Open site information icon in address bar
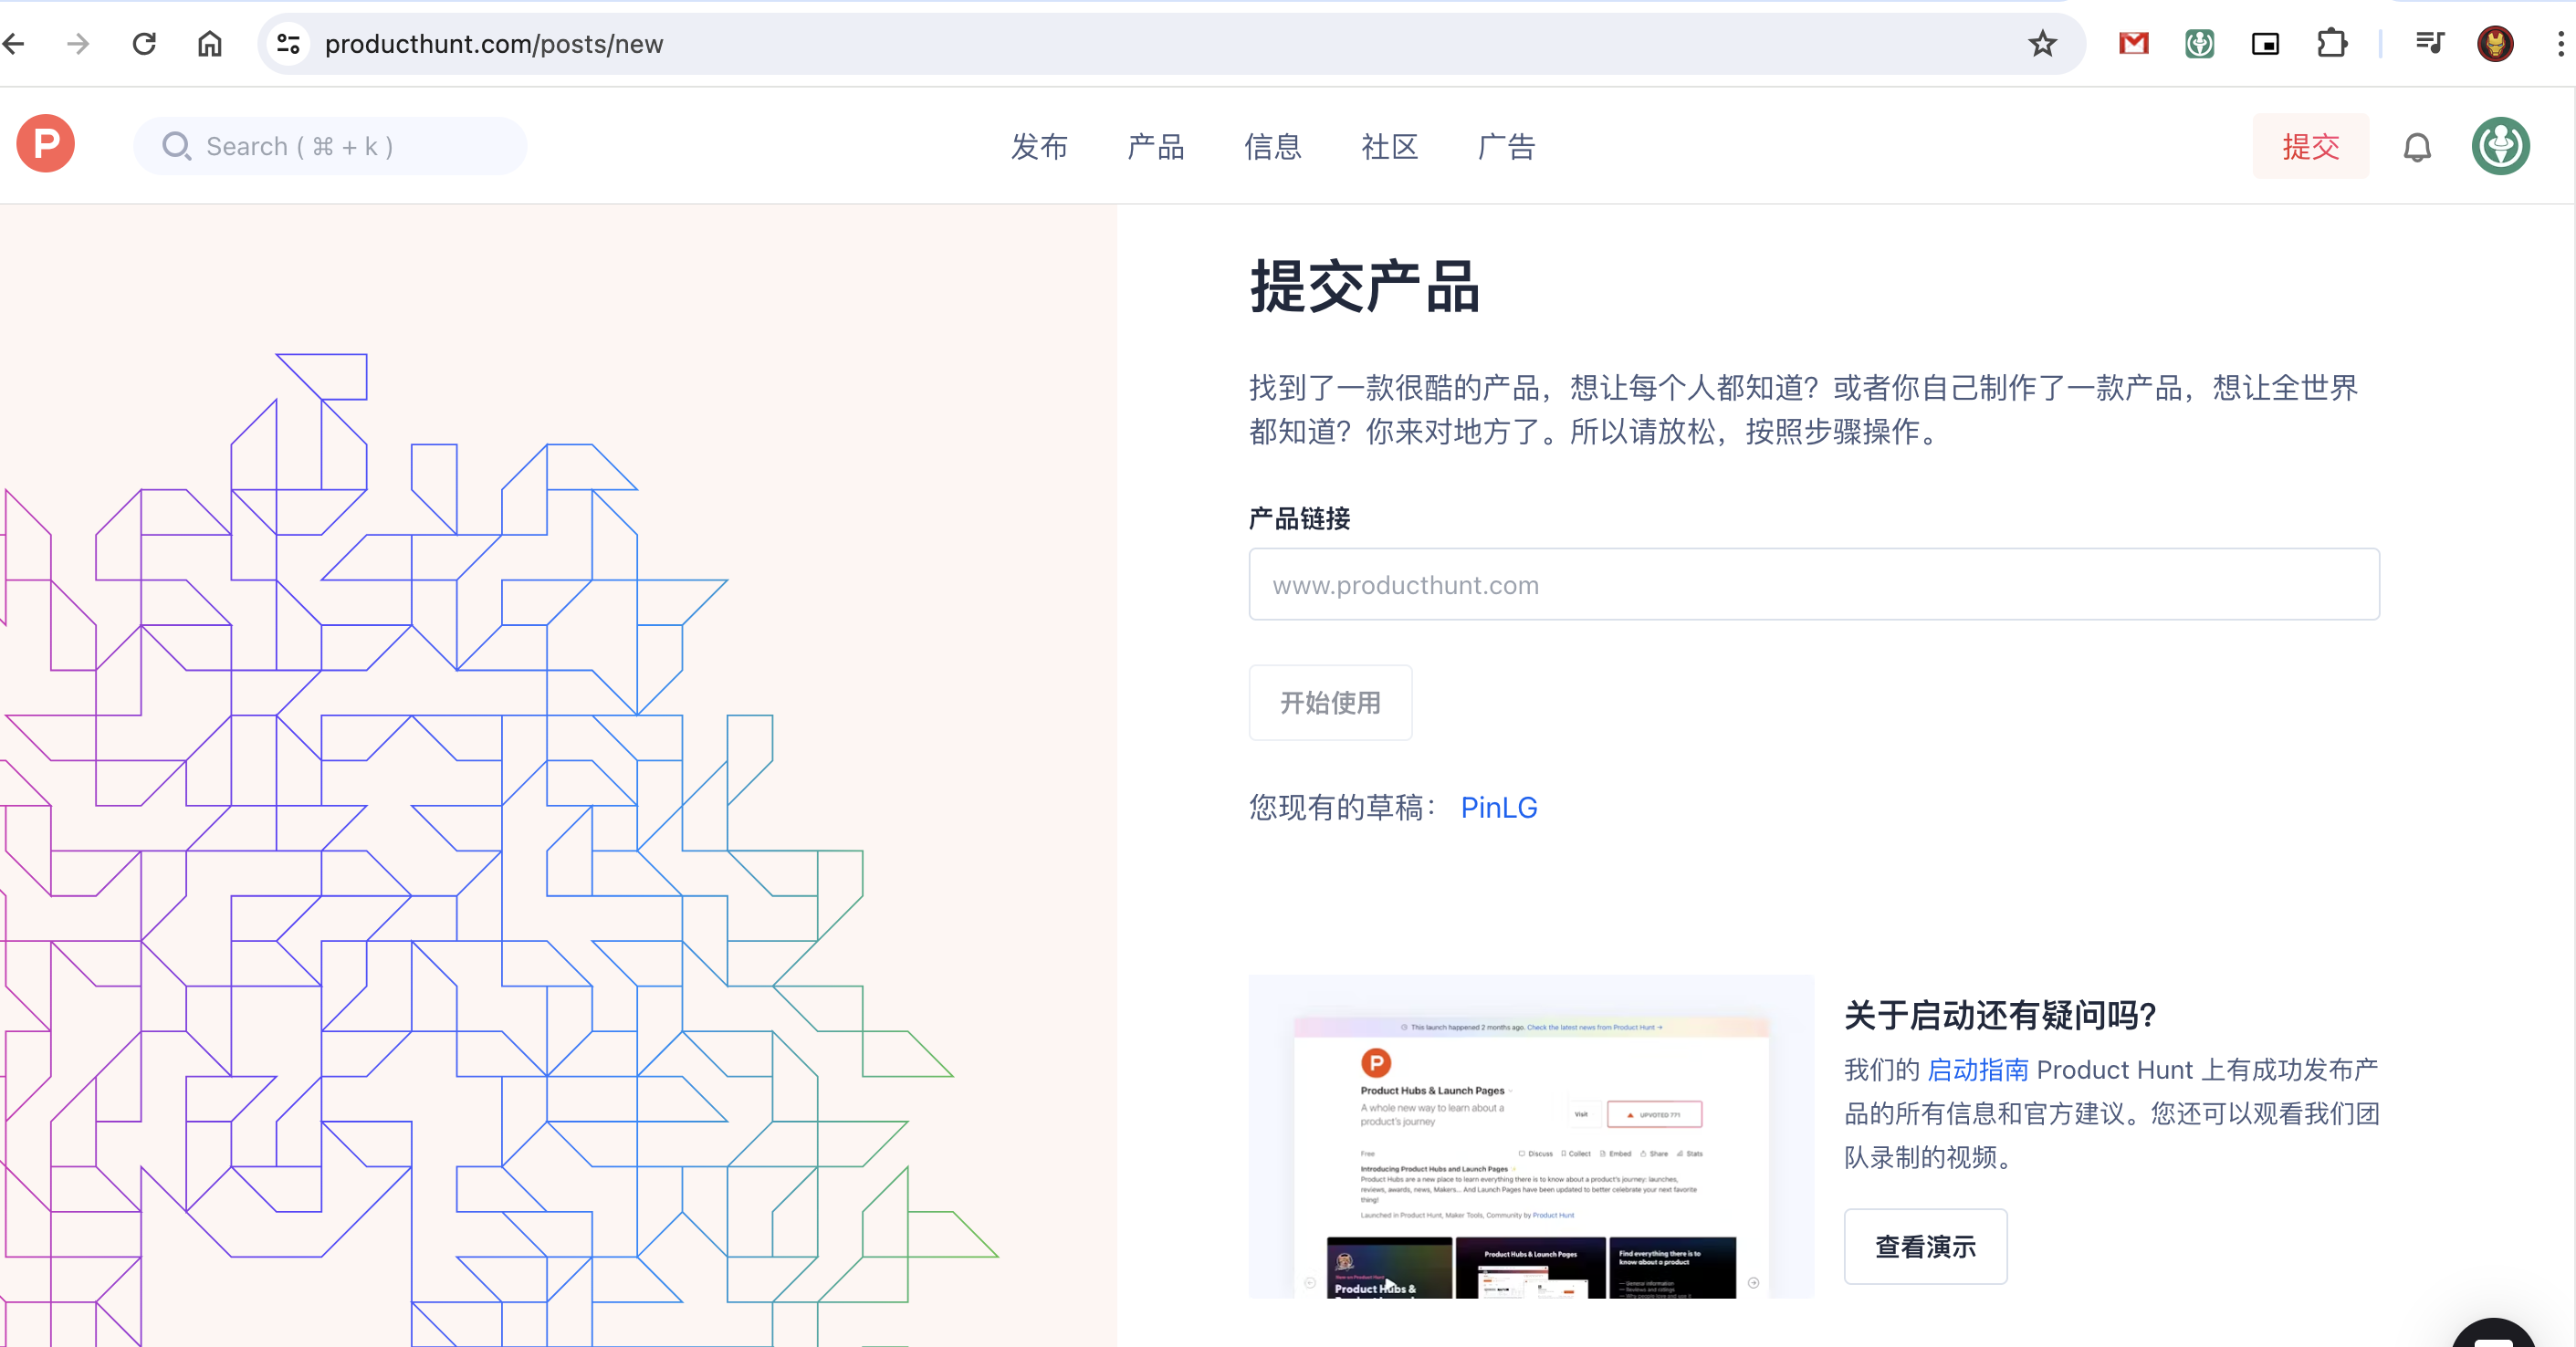Image resolution: width=2576 pixels, height=1347 pixels. [288, 44]
